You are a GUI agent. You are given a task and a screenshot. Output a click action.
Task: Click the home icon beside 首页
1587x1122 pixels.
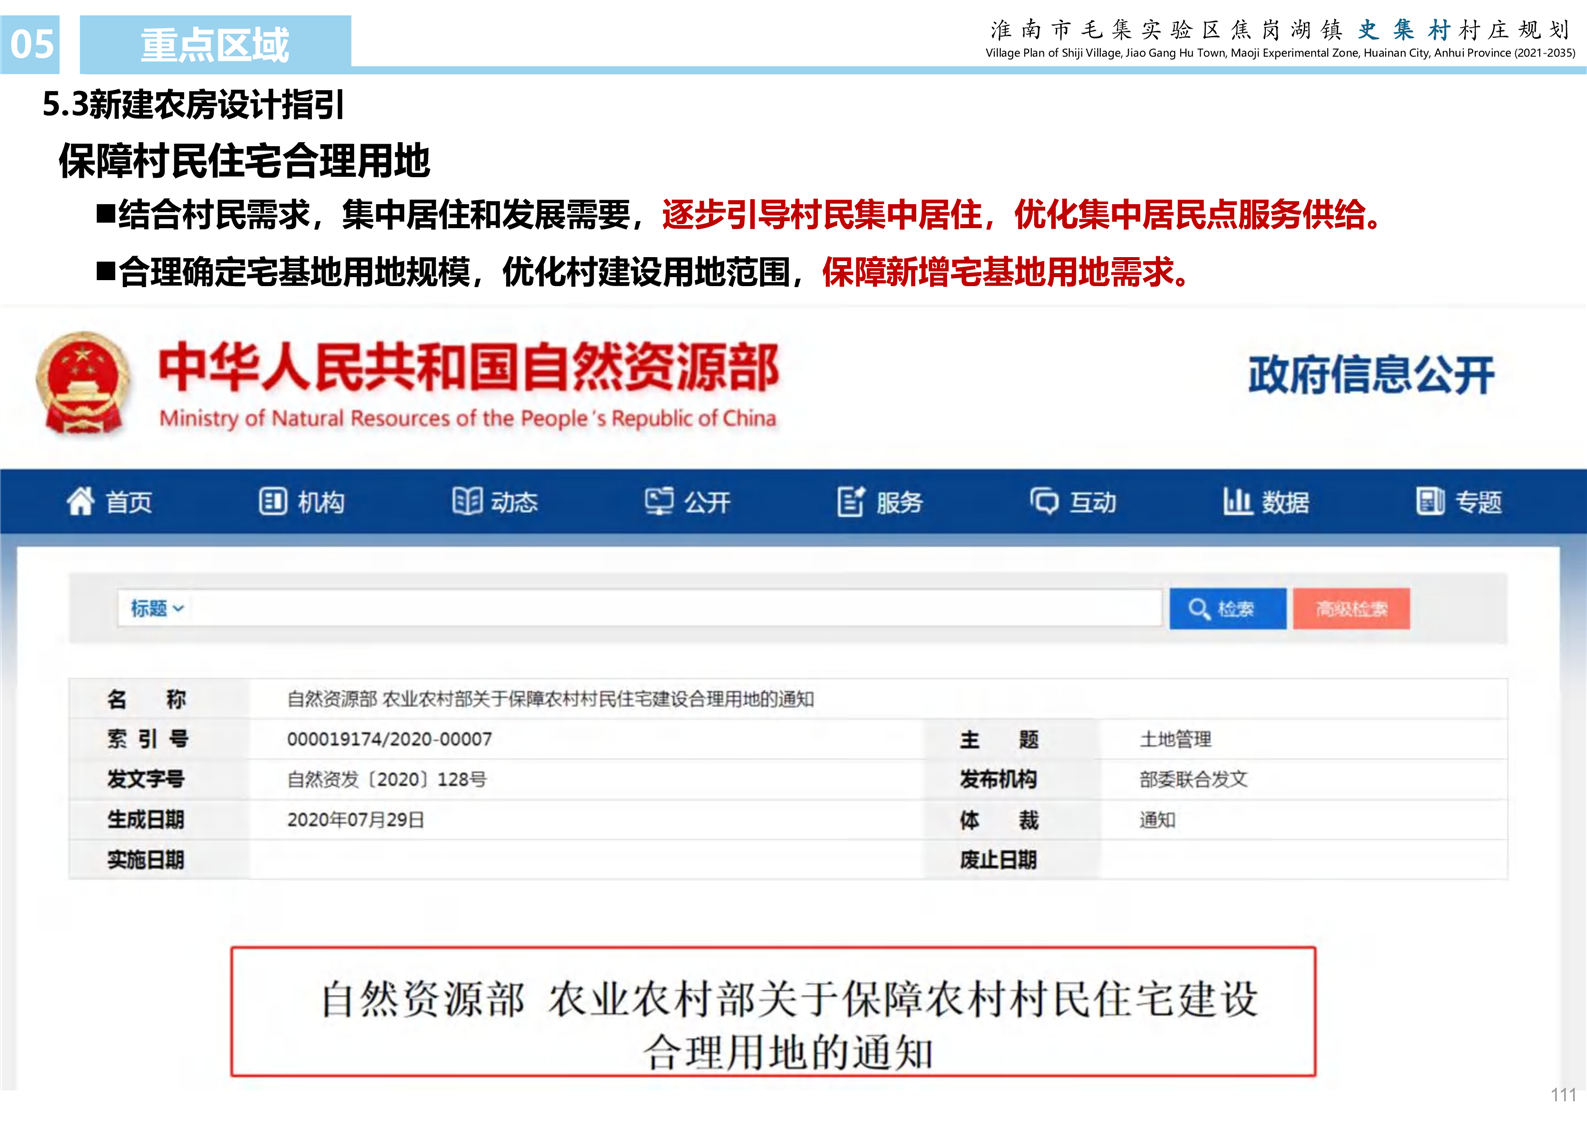click(80, 501)
